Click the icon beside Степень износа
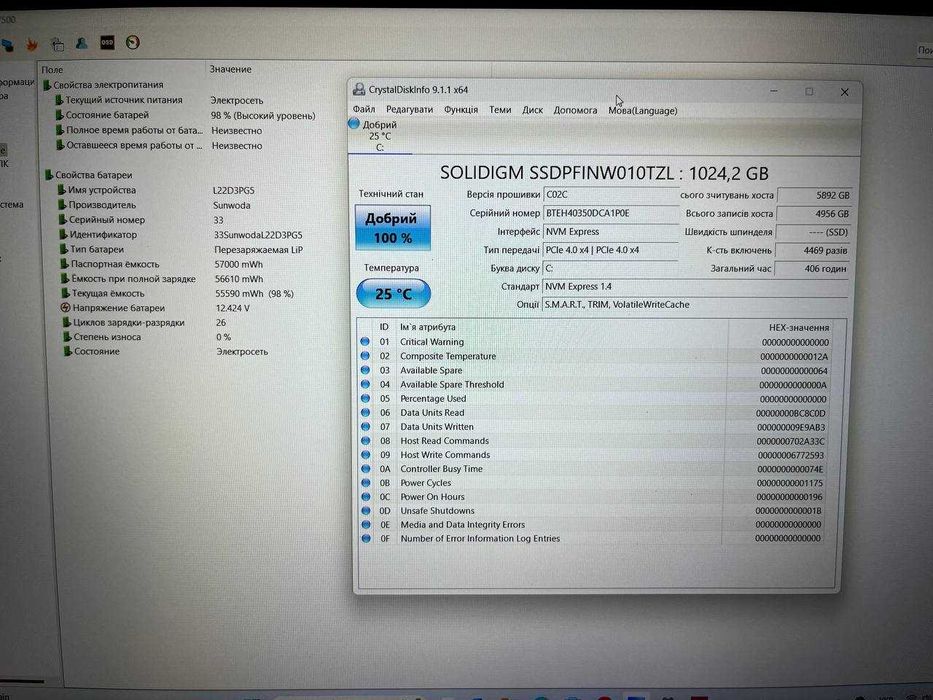This screenshot has width=933, height=700. (x=67, y=336)
